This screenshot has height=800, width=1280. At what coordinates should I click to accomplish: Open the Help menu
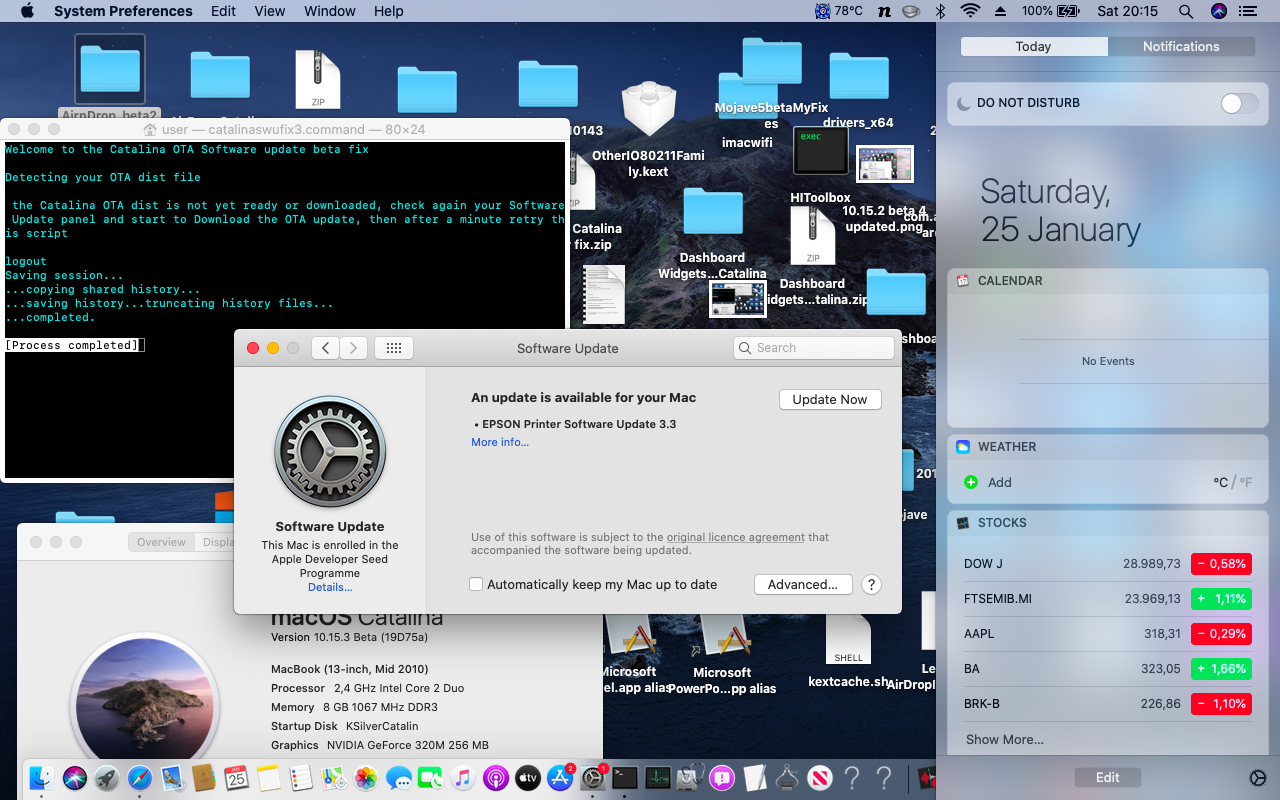tap(389, 11)
